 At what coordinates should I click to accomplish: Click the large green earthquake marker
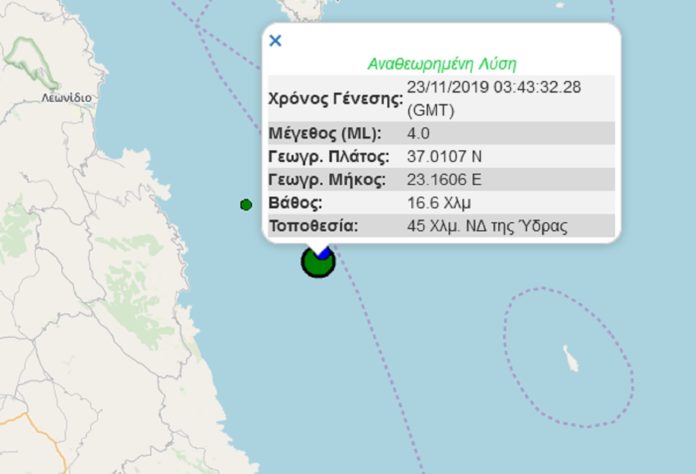(x=316, y=264)
